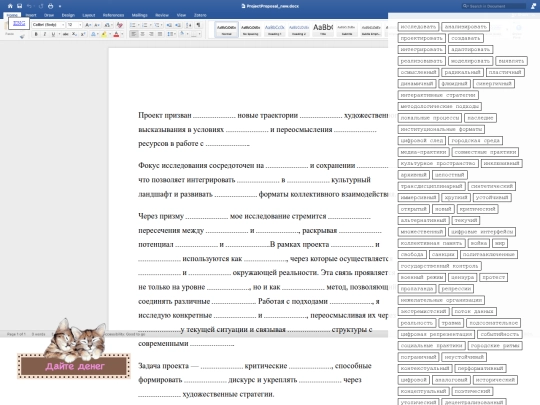Select Align Right paragraph alignment
Screen dimensions: 540x405
click(151, 34)
